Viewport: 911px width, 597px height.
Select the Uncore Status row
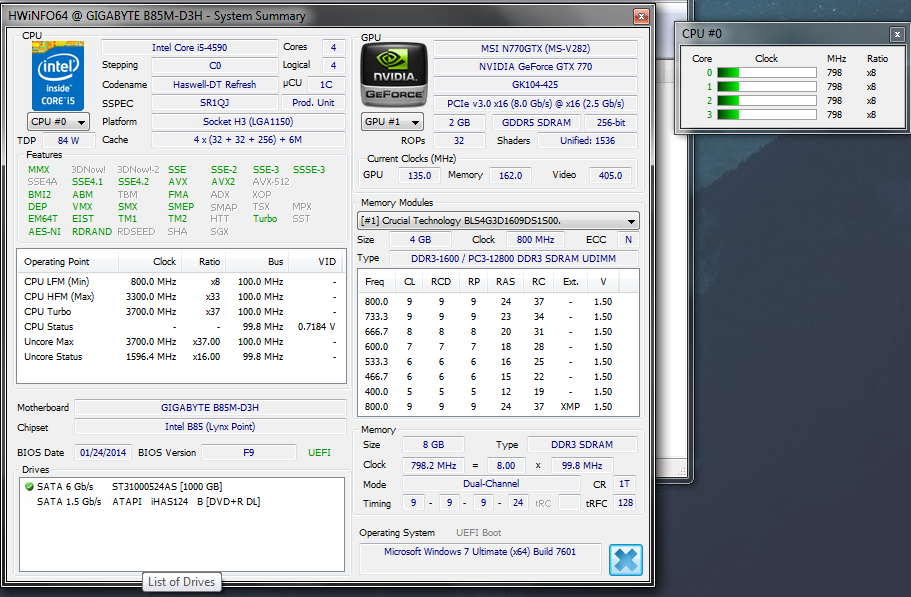pos(180,357)
